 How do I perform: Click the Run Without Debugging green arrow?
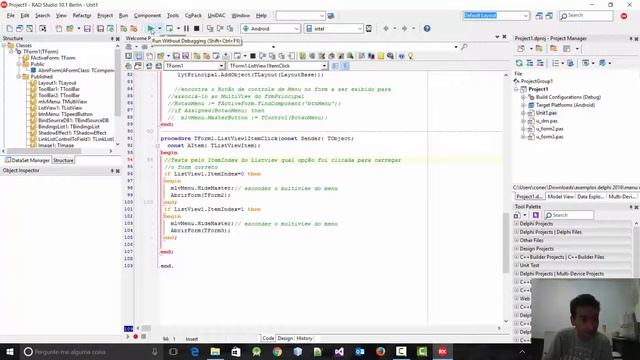point(151,29)
